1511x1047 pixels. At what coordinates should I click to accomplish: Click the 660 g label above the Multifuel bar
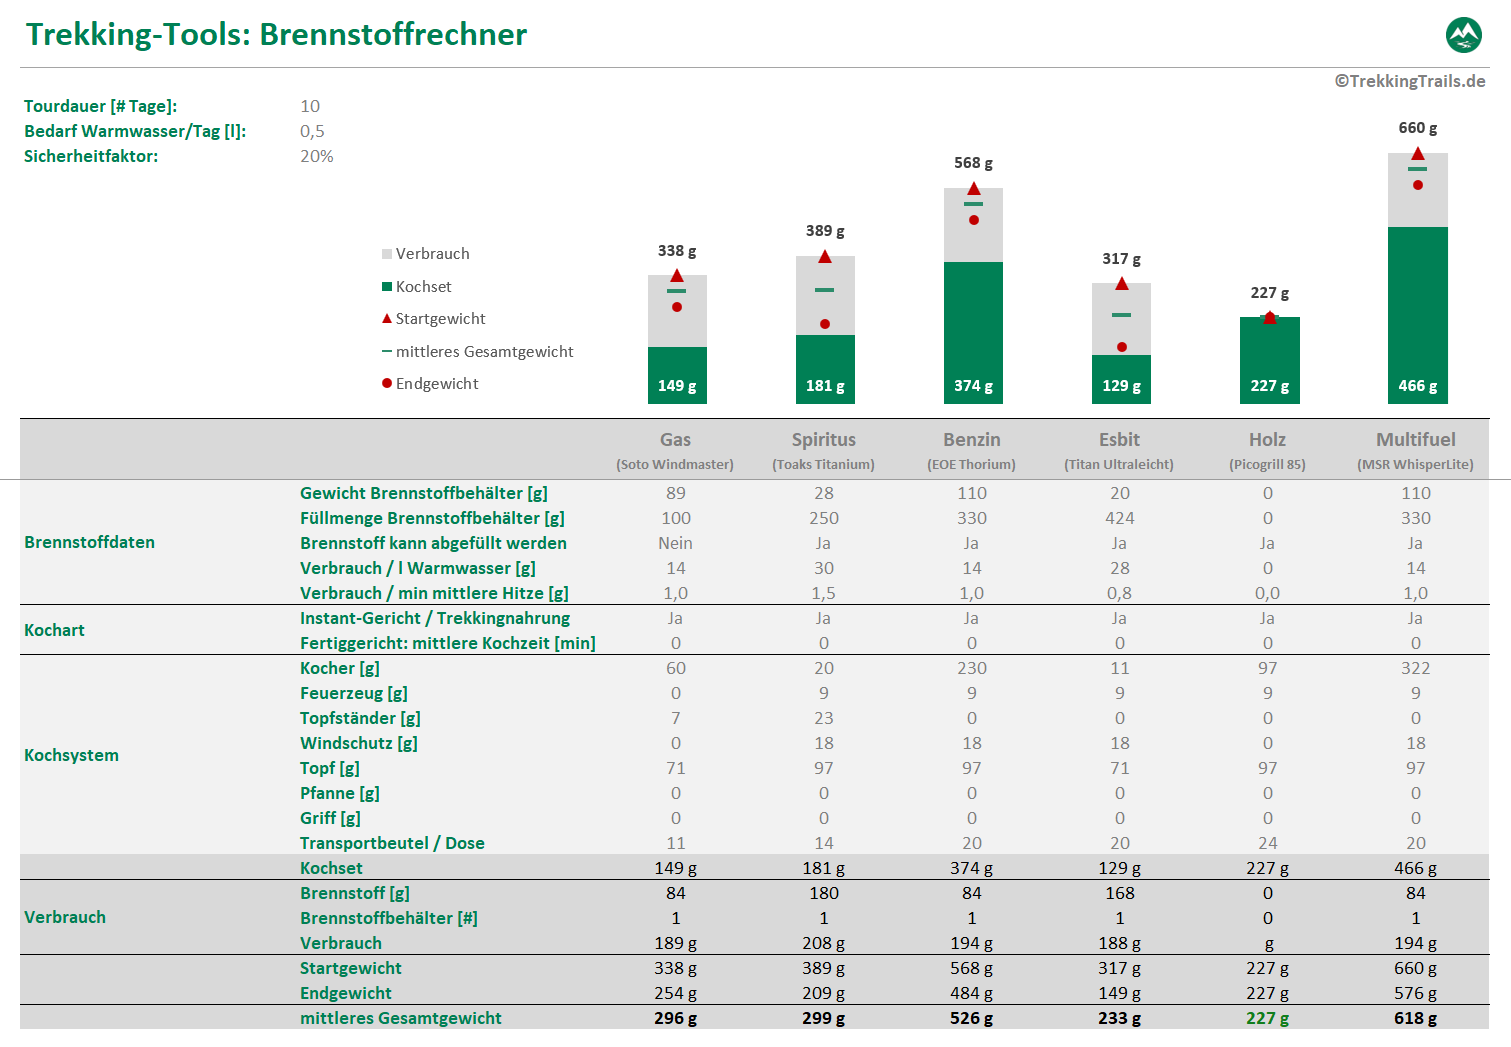pos(1417,128)
